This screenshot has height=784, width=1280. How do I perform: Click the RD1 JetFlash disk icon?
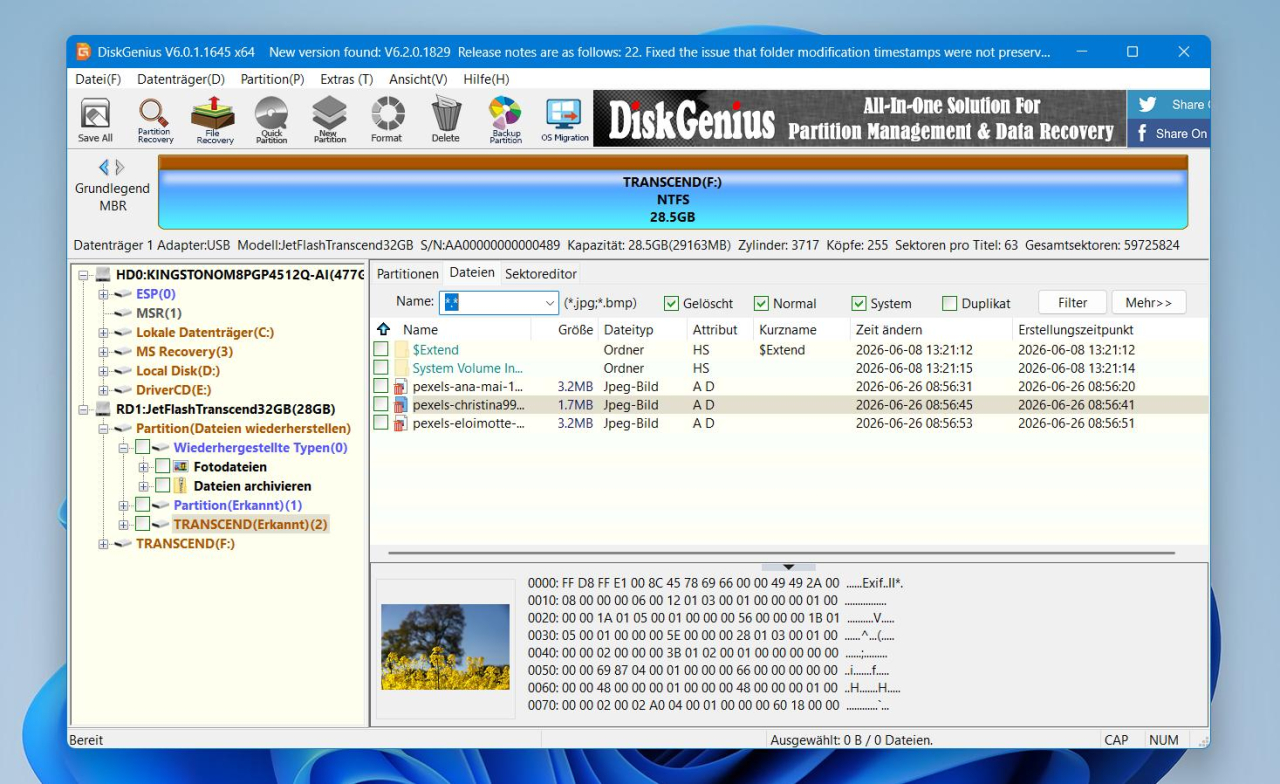pyautogui.click(x=103, y=409)
